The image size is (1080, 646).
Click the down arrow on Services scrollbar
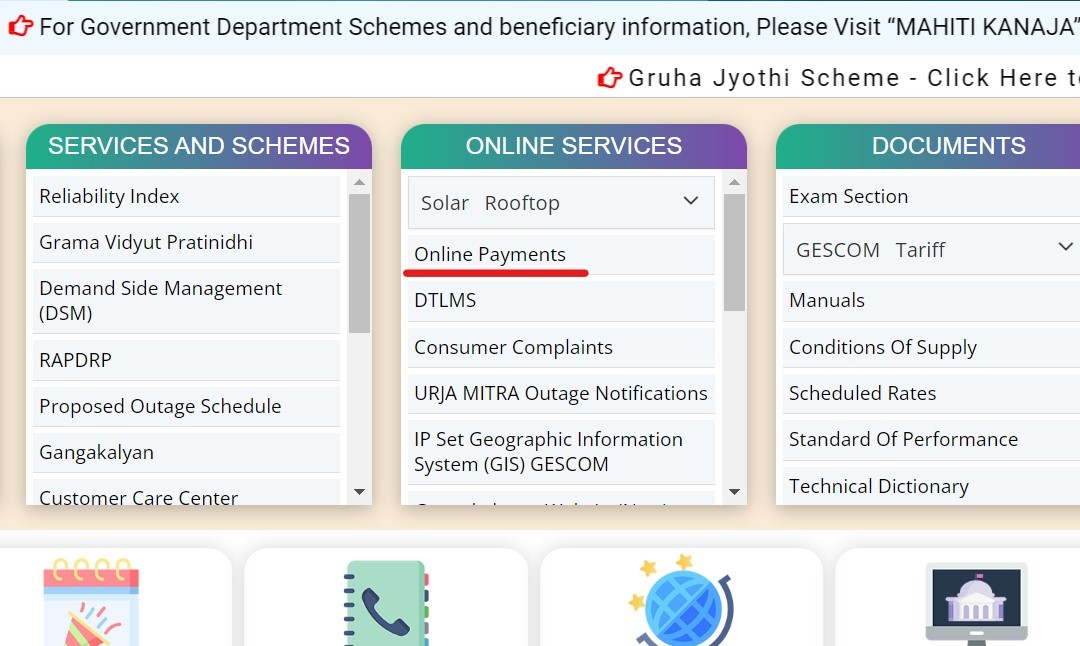359,492
